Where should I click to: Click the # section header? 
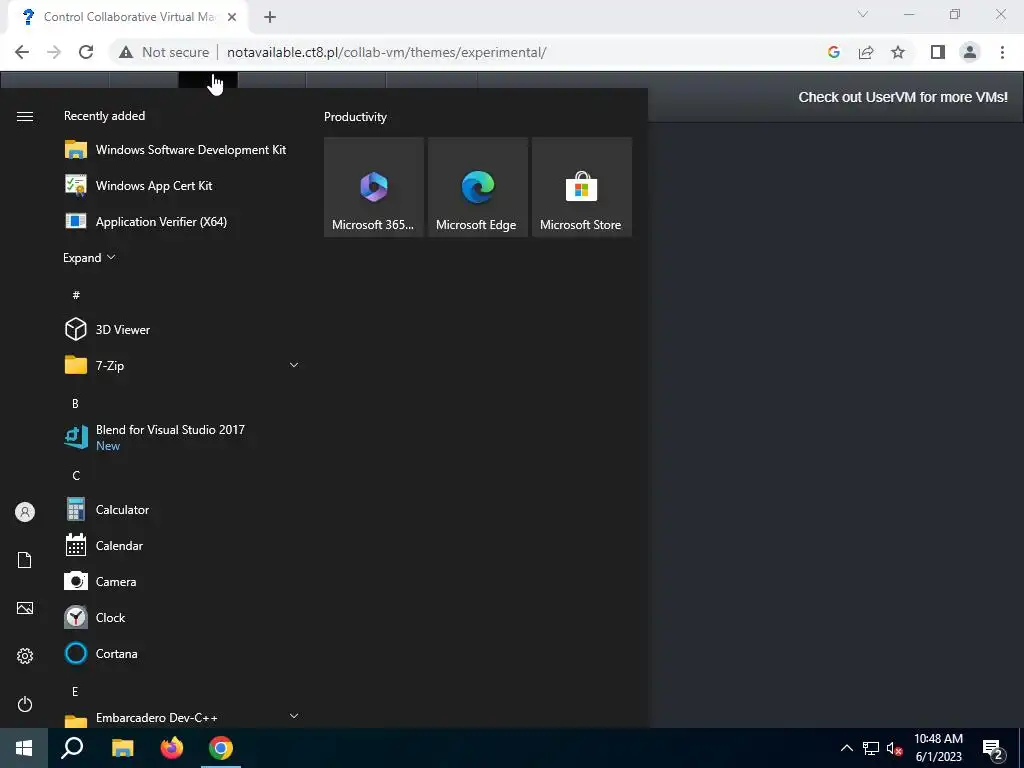coord(76,295)
